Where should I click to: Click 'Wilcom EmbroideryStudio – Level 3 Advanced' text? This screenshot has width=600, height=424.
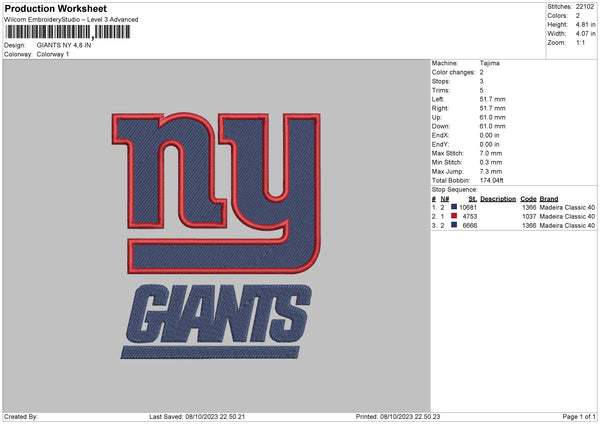click(71, 20)
